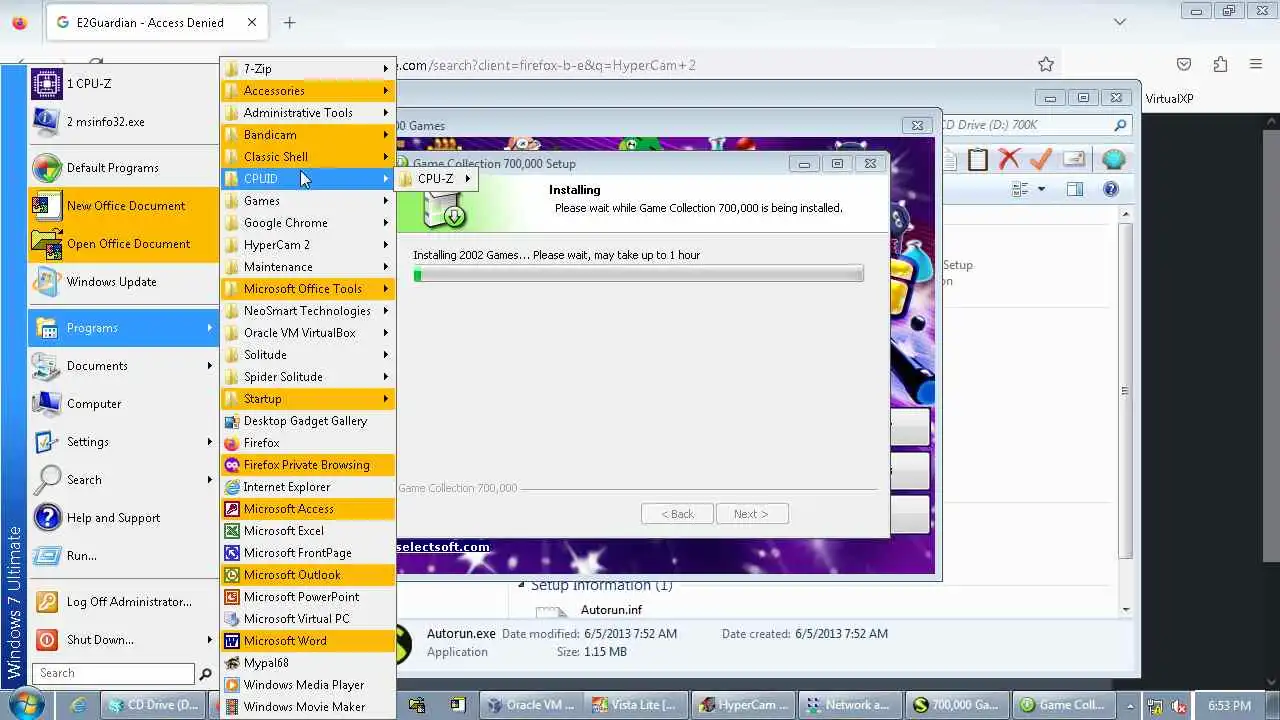The width and height of the screenshot is (1280, 720).
Task: Open Desktop Gadget Gallery
Action: point(308,421)
